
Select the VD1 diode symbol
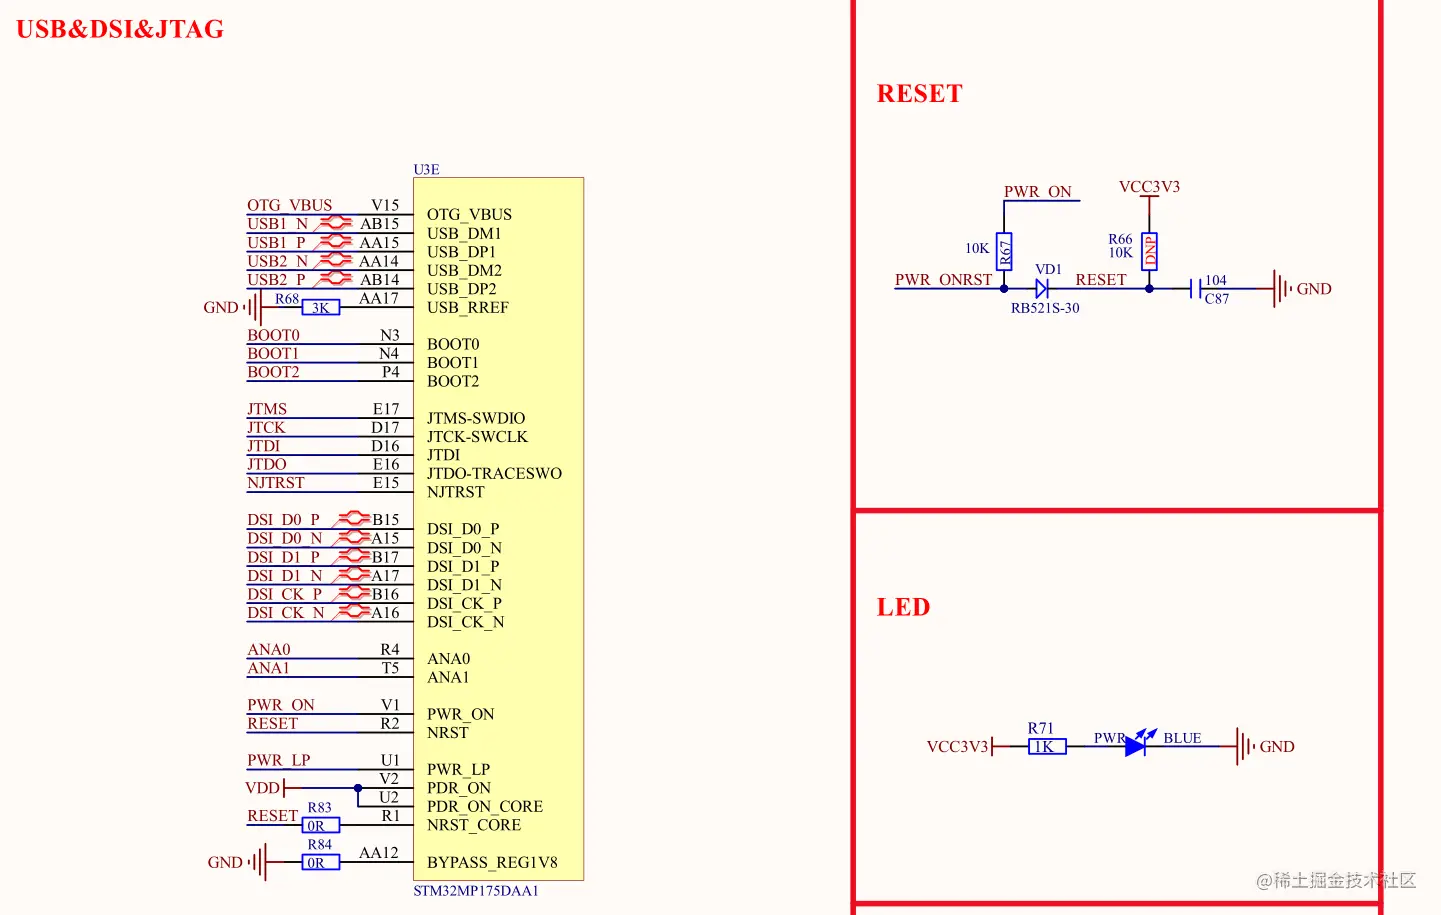click(x=1042, y=289)
